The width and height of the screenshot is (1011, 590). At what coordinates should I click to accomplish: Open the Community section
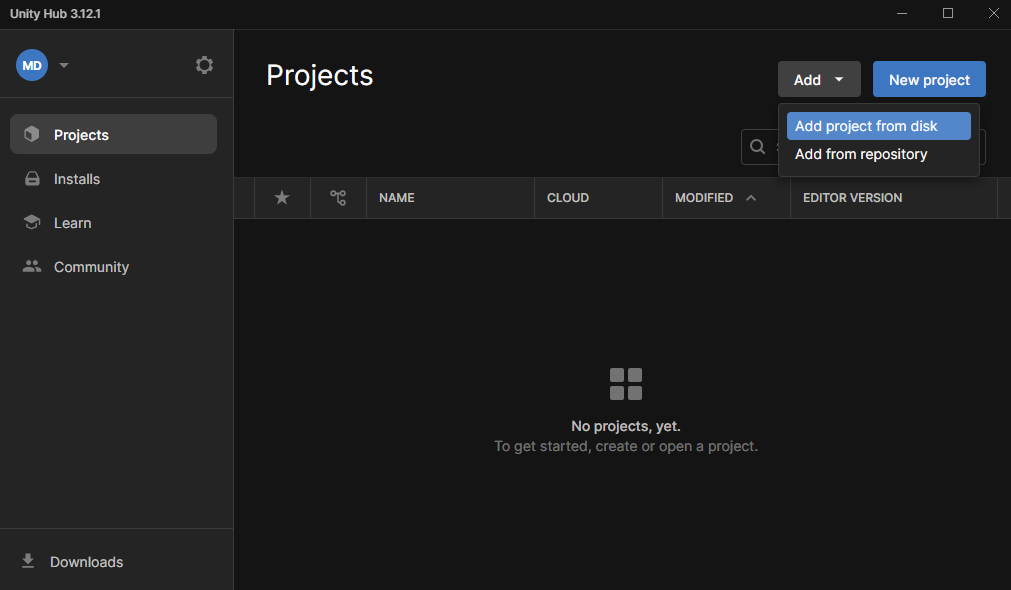tap(90, 267)
